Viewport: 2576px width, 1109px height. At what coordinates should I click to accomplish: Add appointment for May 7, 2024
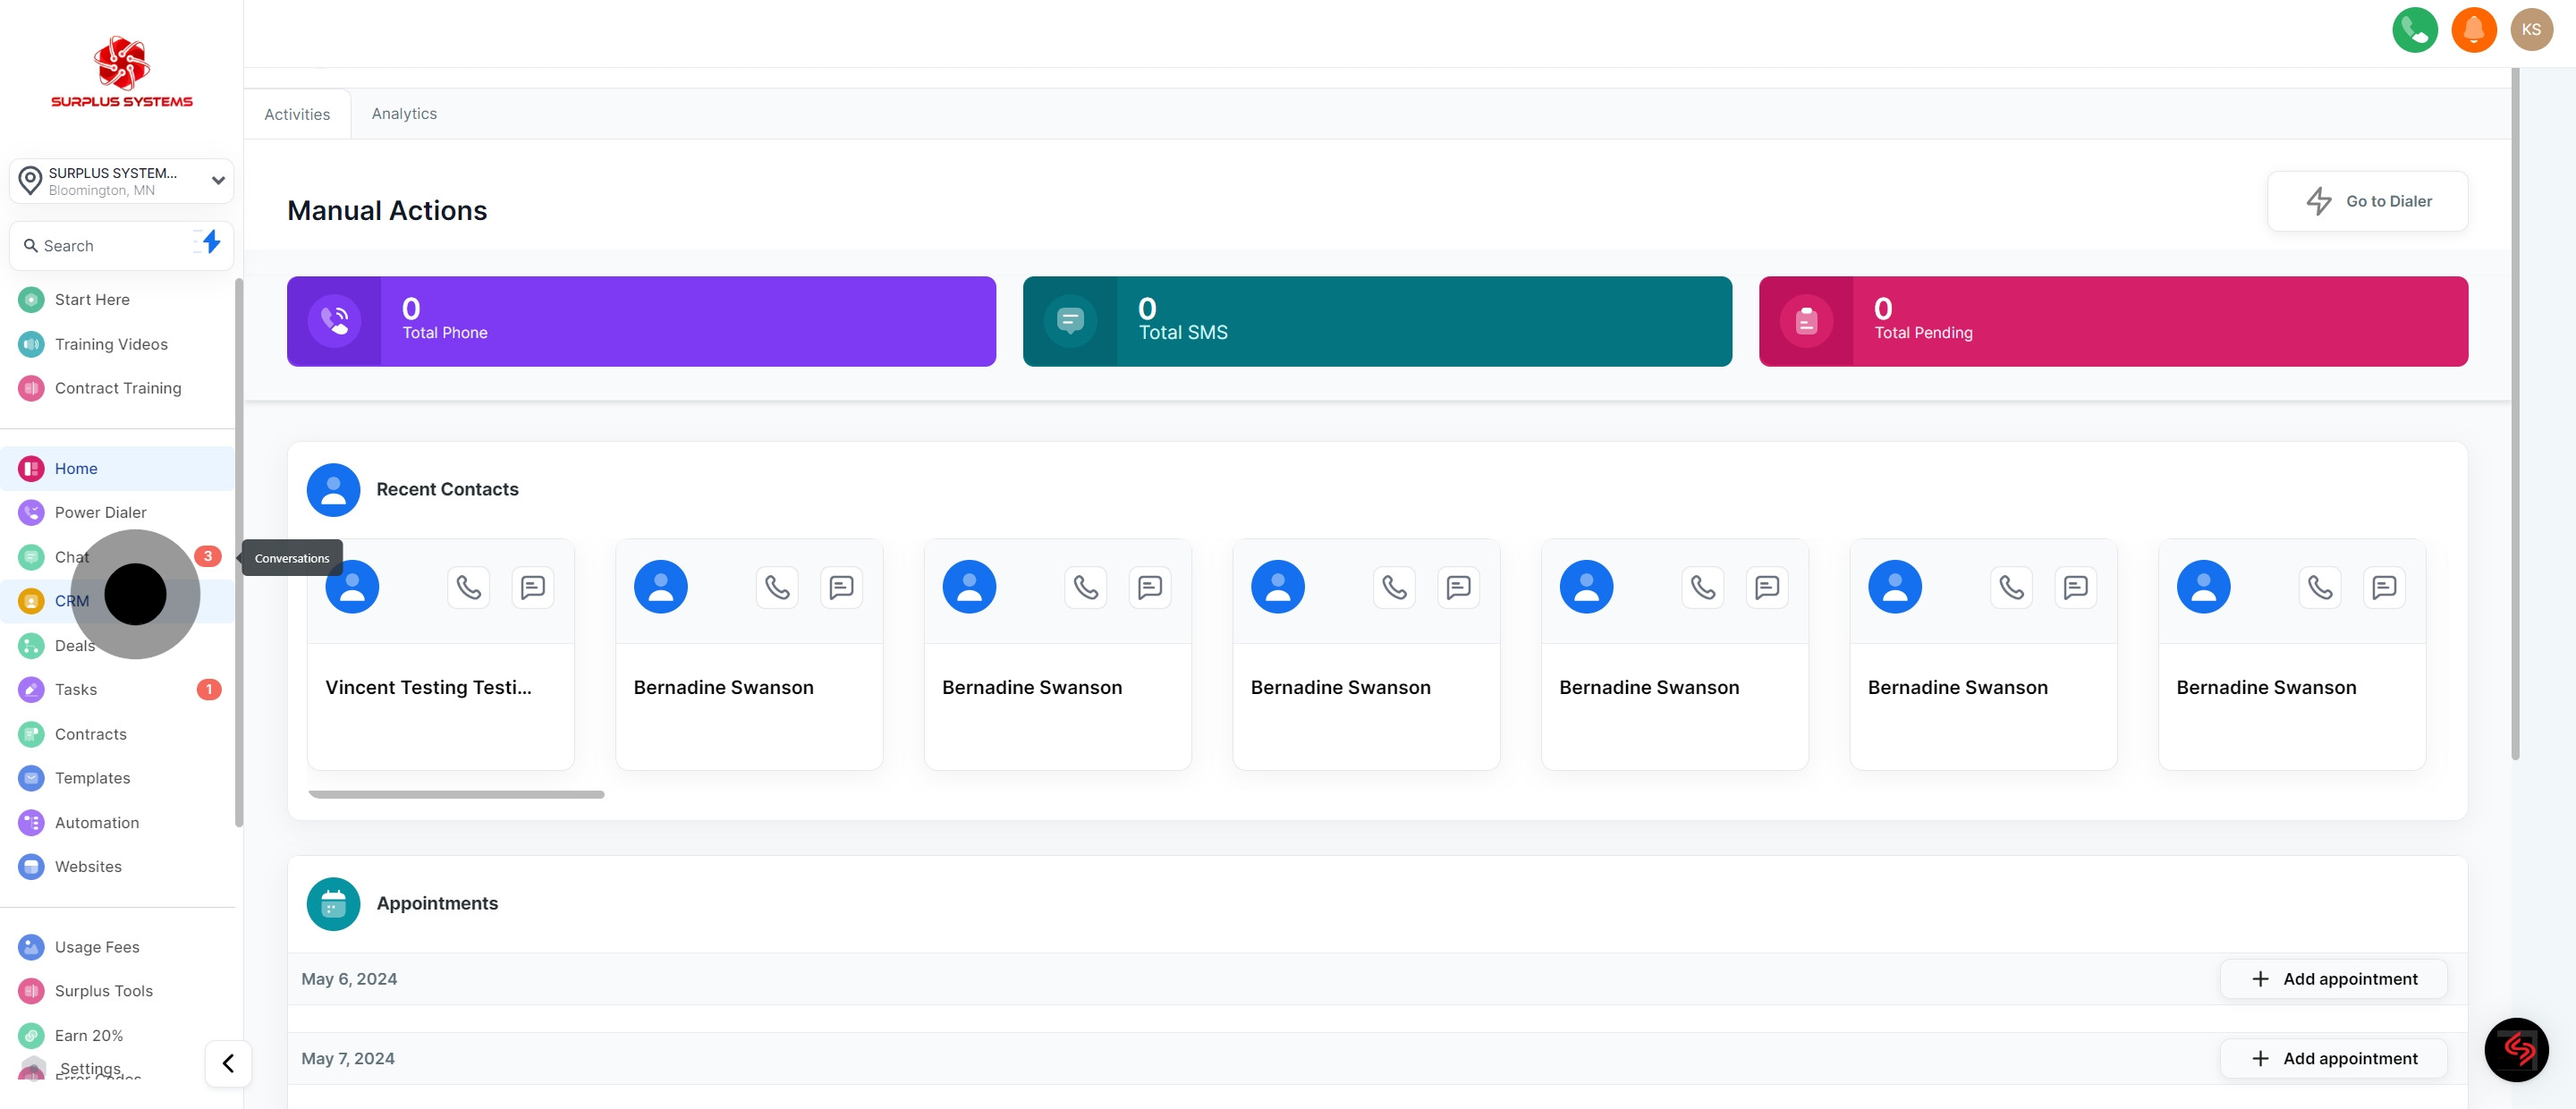(x=2333, y=1058)
